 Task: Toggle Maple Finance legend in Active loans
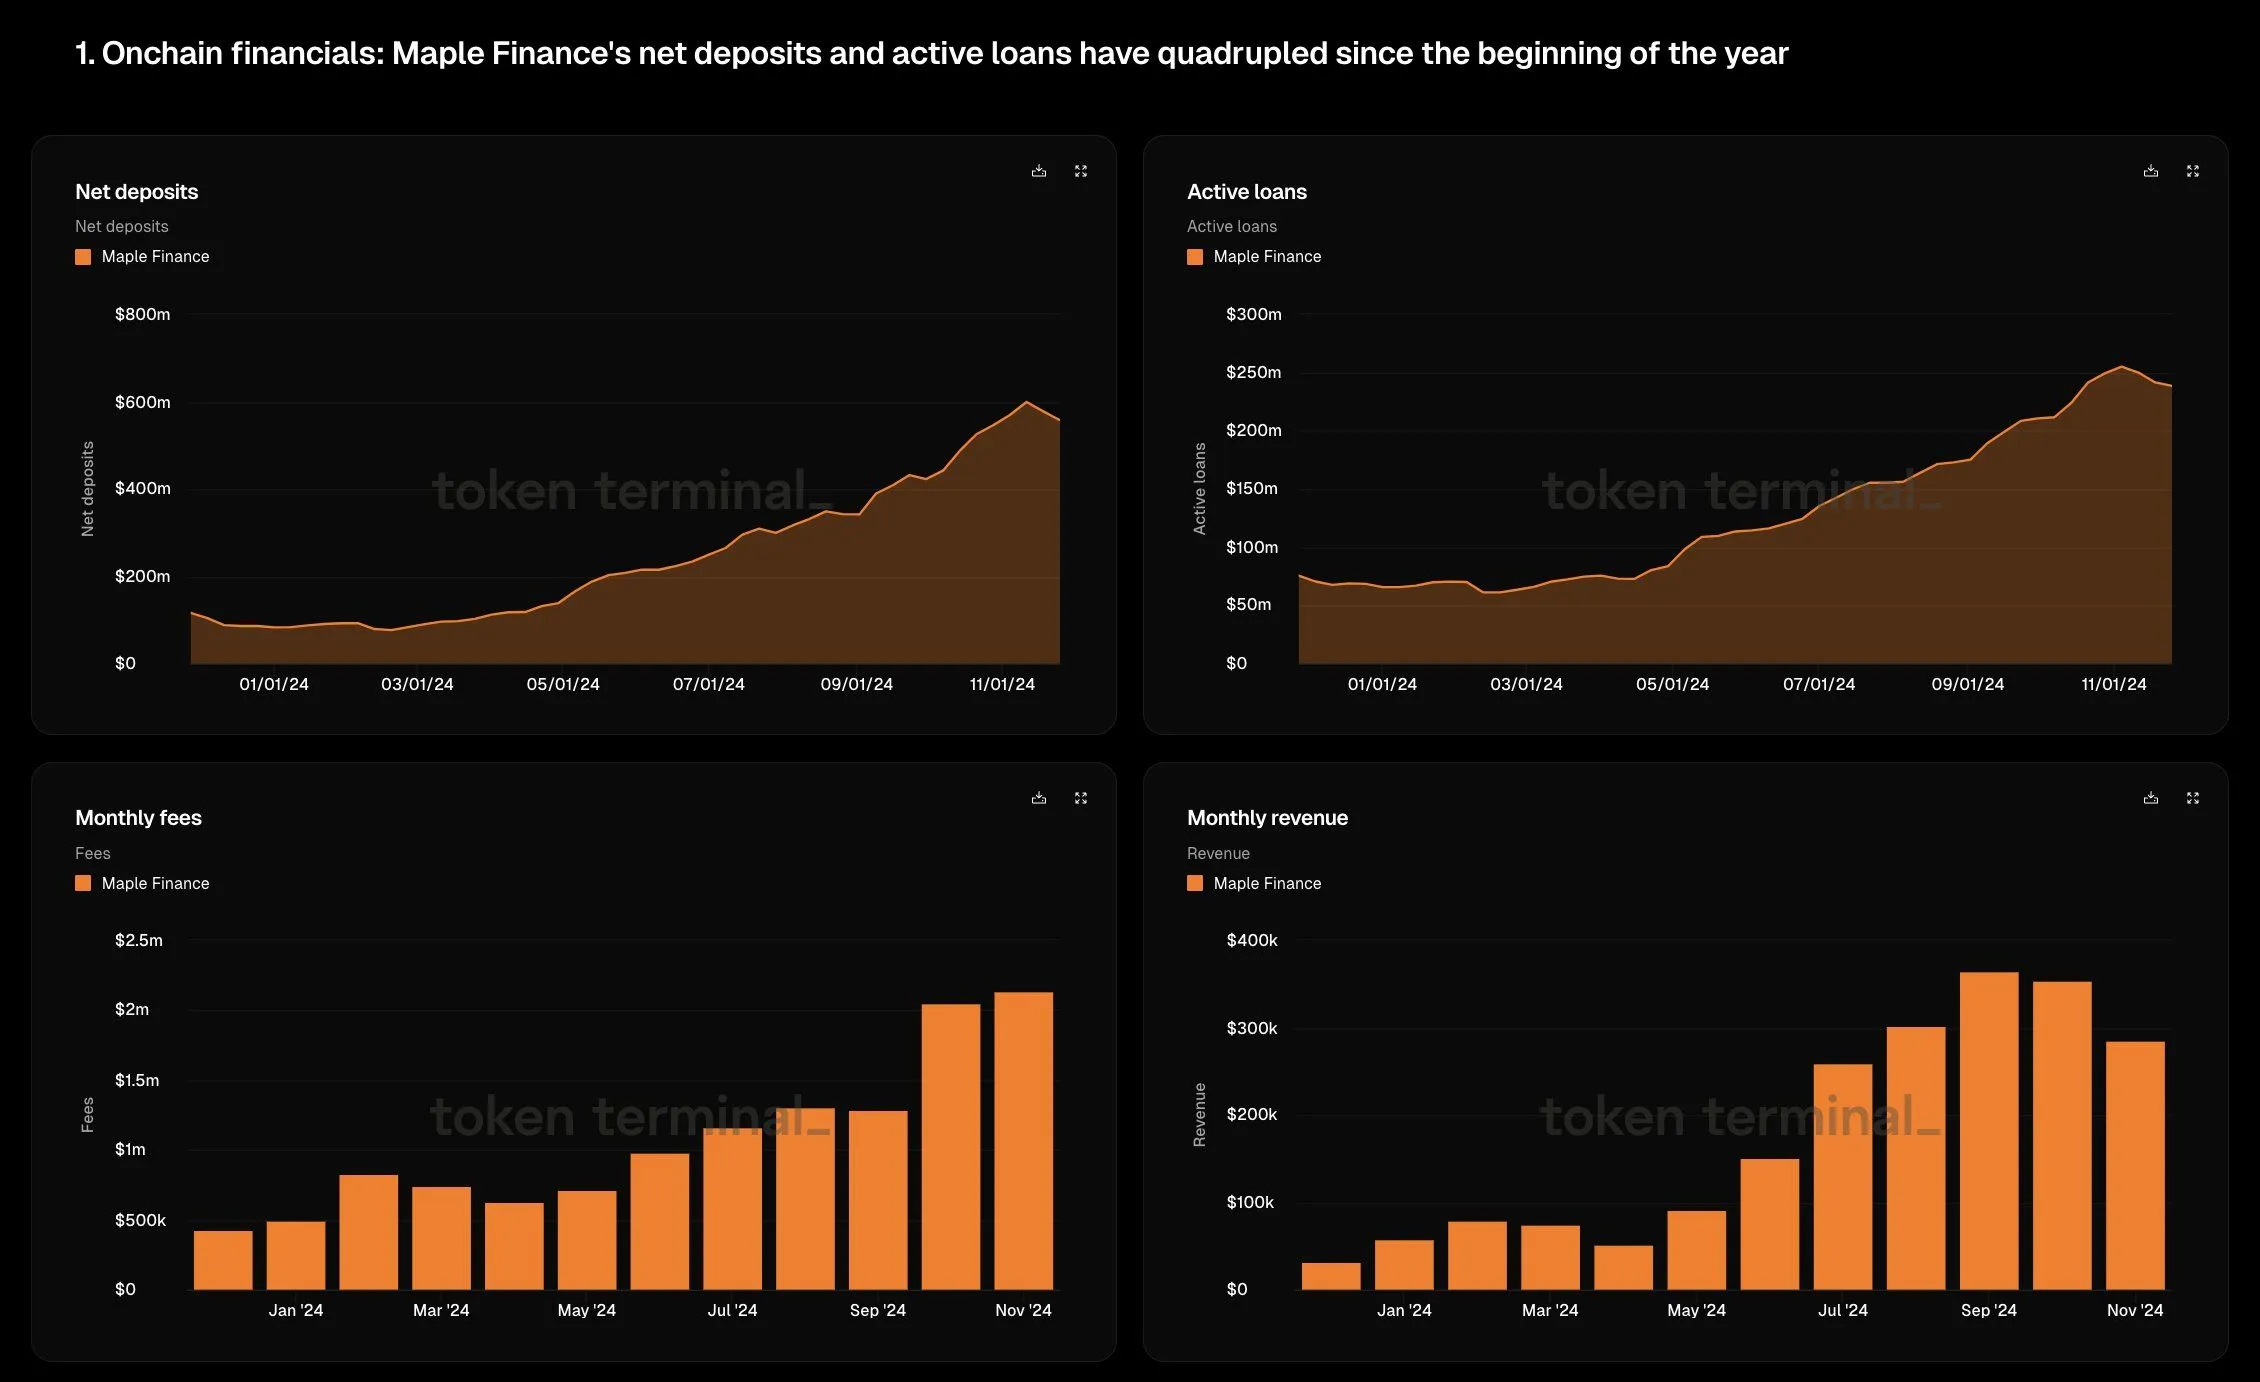tap(1254, 257)
